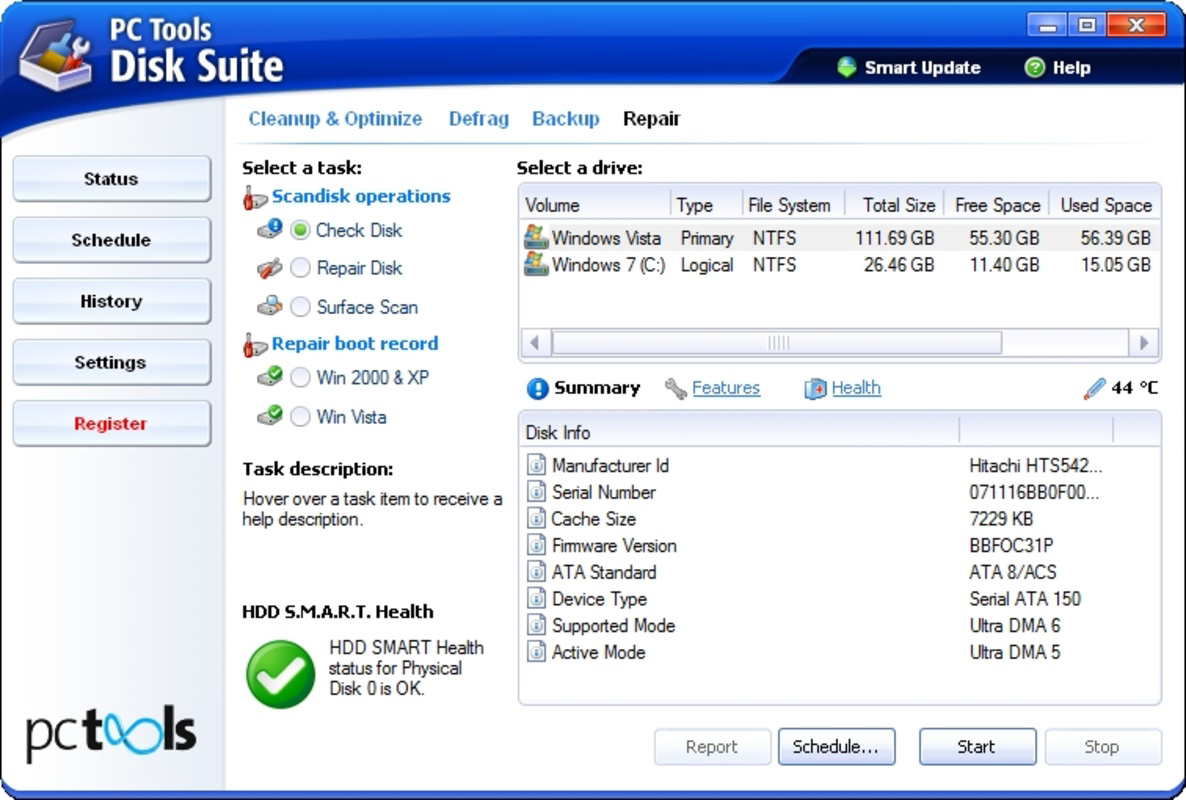Click the Health medical icon
Viewport: 1186px width, 800px height.
(x=815, y=389)
